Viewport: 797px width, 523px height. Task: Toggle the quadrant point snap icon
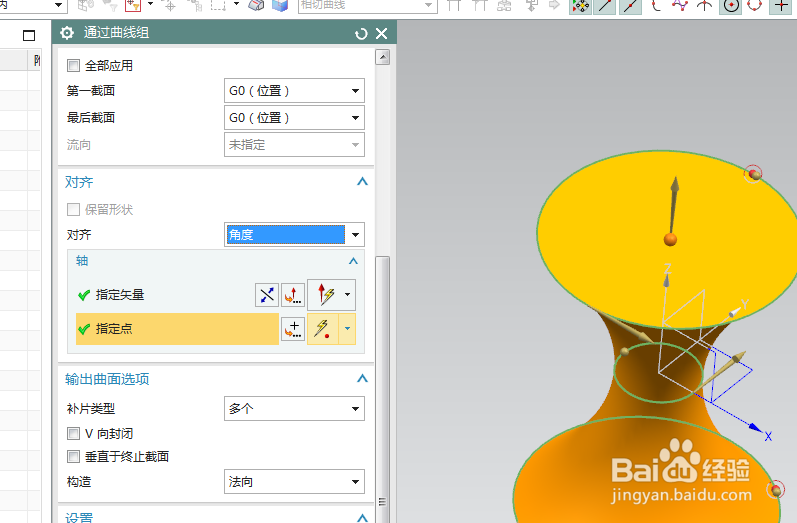click(x=755, y=6)
